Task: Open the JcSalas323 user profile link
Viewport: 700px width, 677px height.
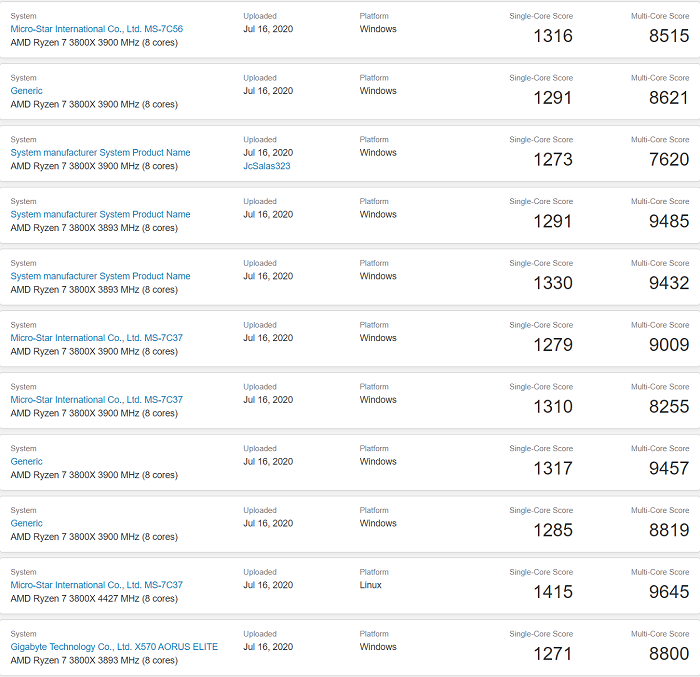Action: (x=266, y=166)
